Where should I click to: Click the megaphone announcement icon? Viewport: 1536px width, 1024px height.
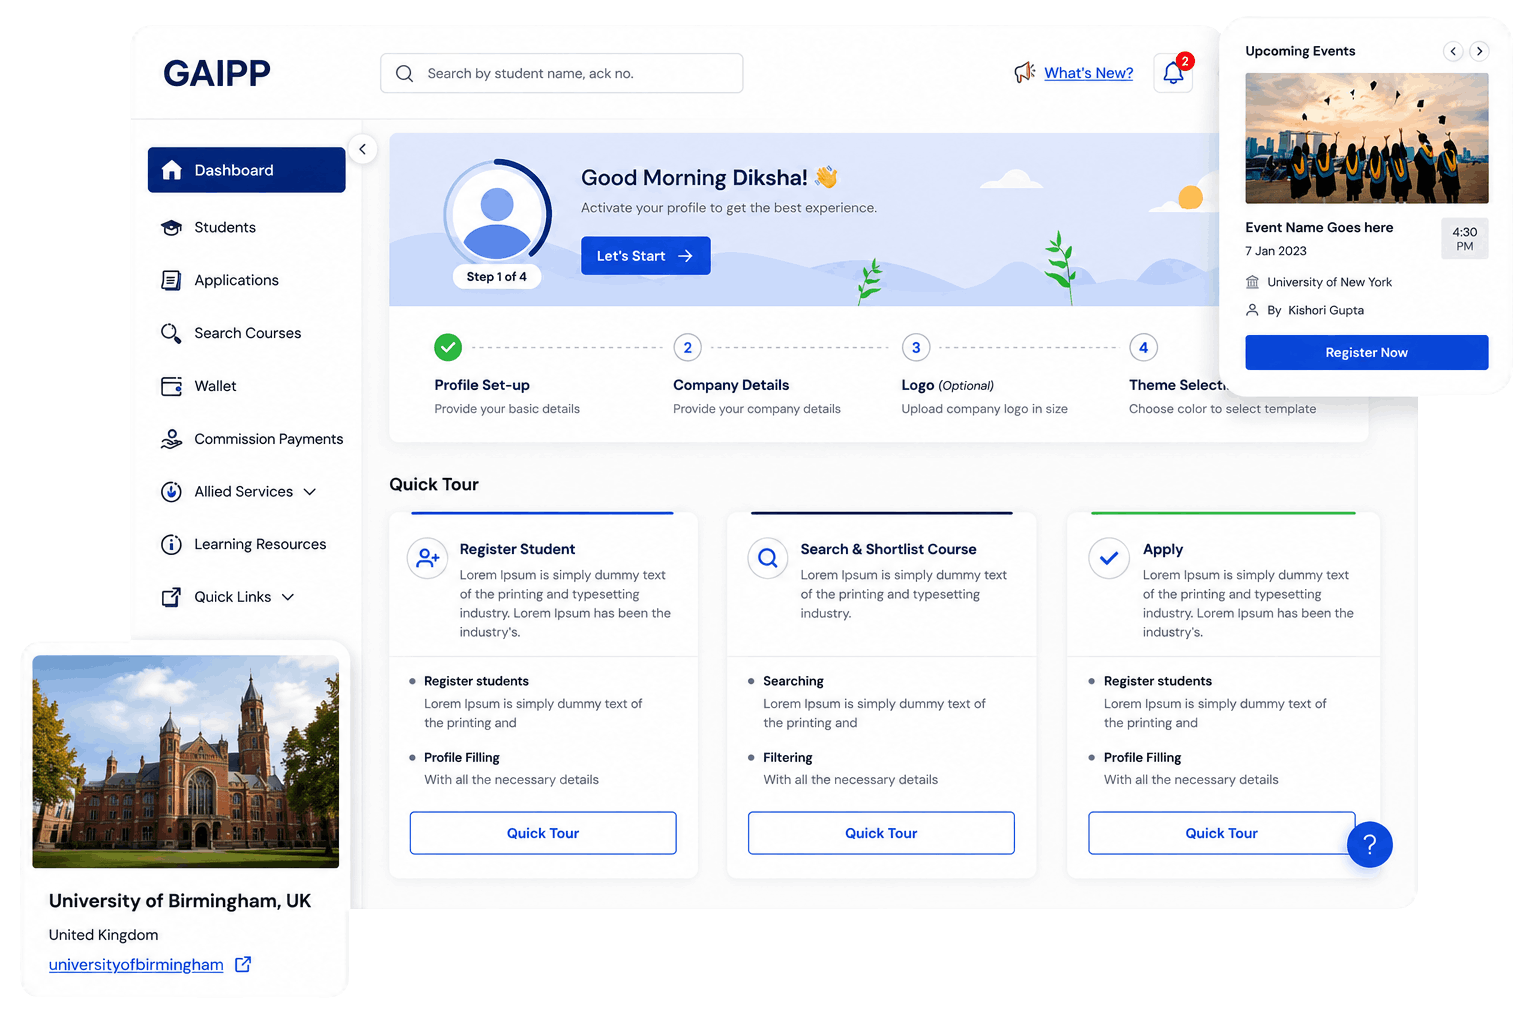coord(1024,73)
